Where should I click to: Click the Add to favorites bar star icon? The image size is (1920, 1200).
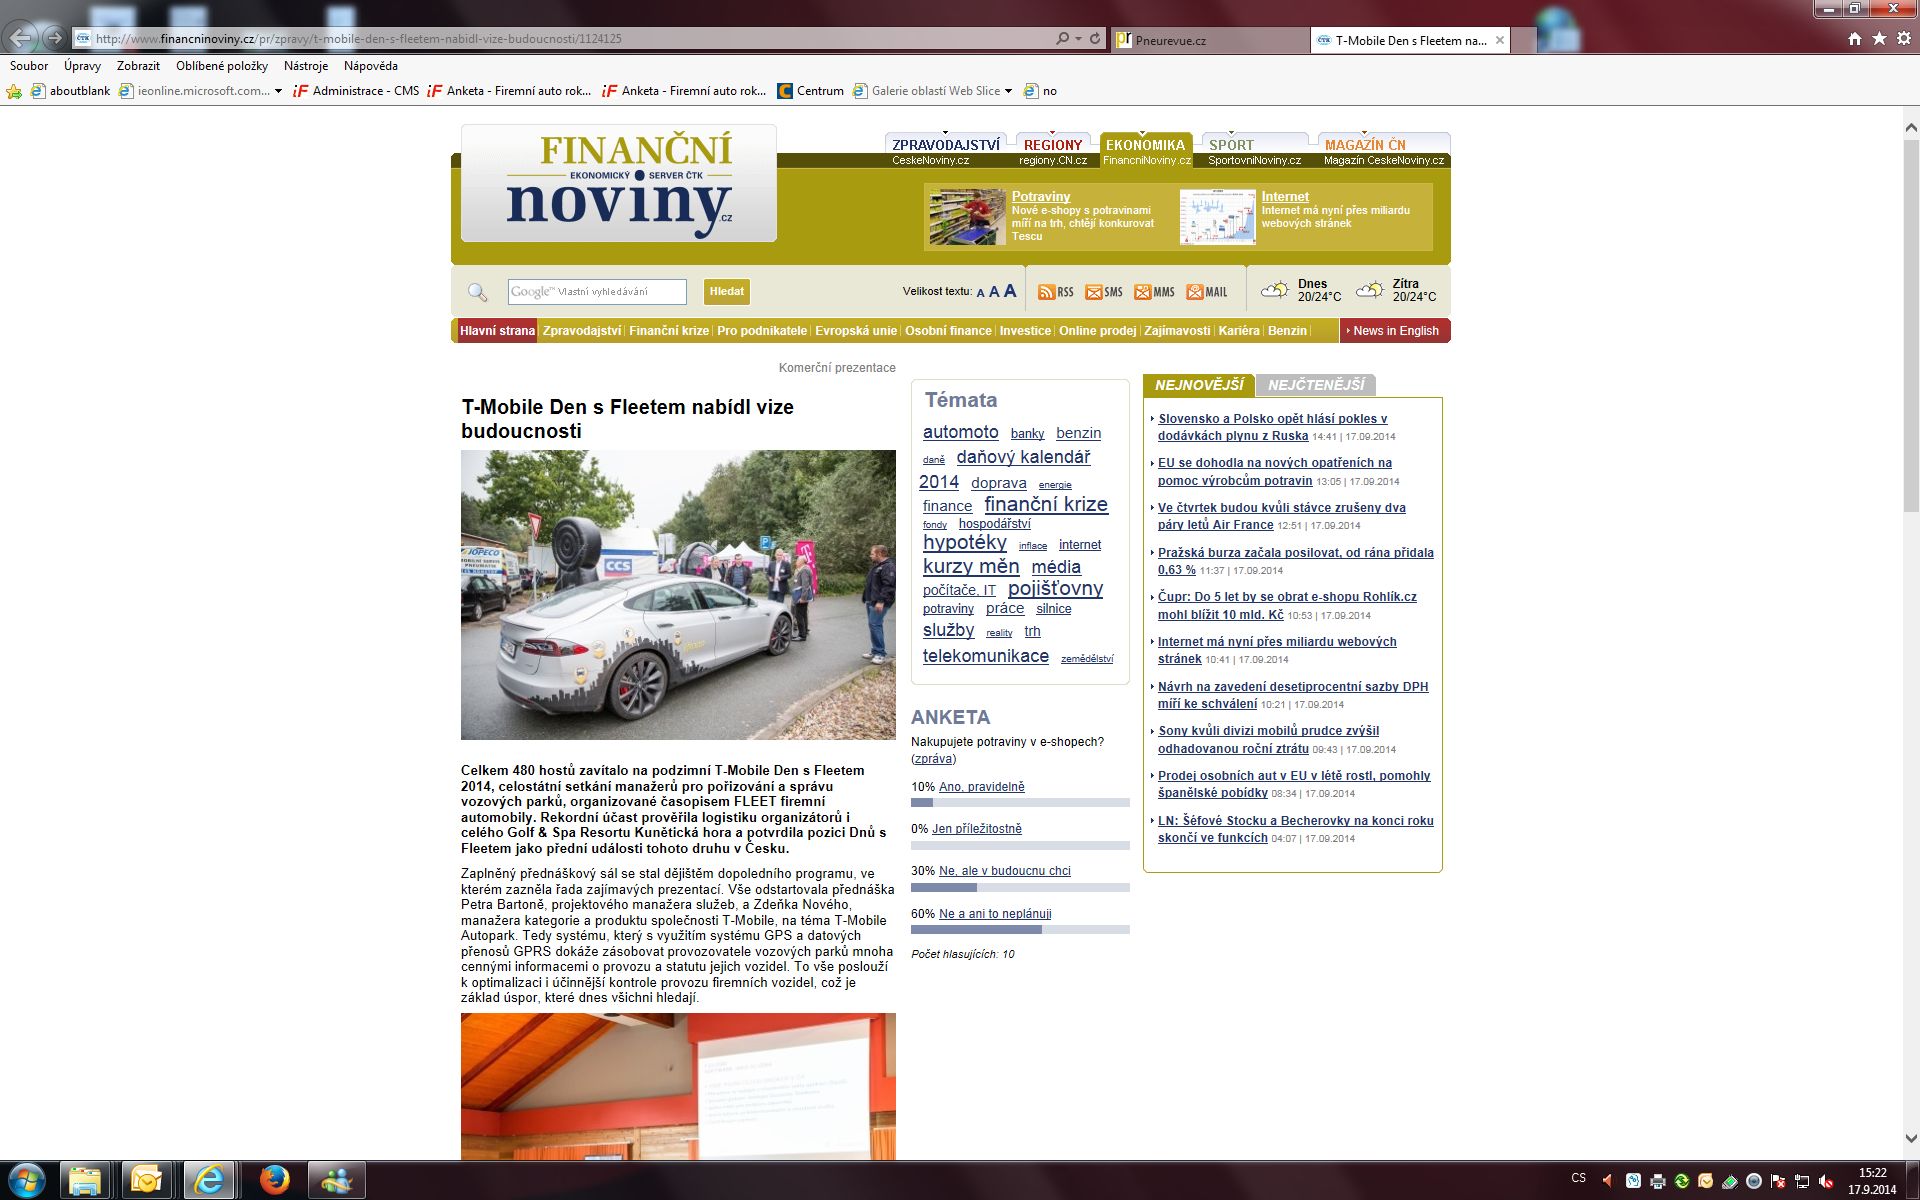[14, 91]
